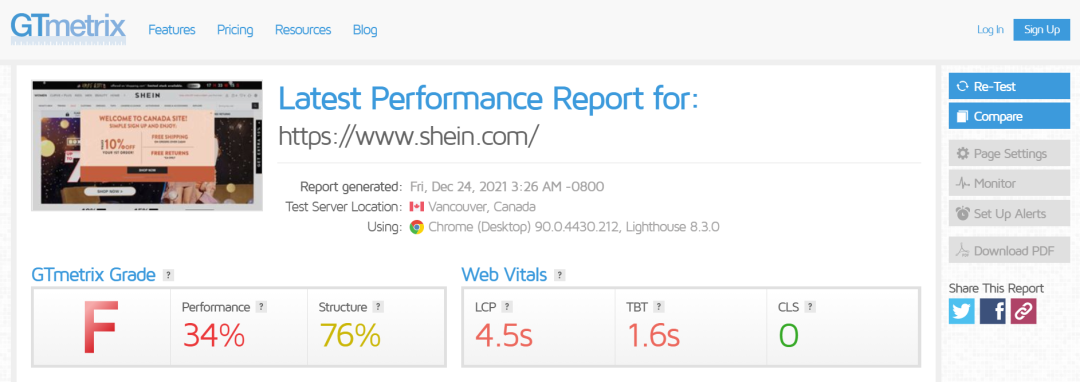
Task: Show help for LCP metric
Action: [x=507, y=307]
